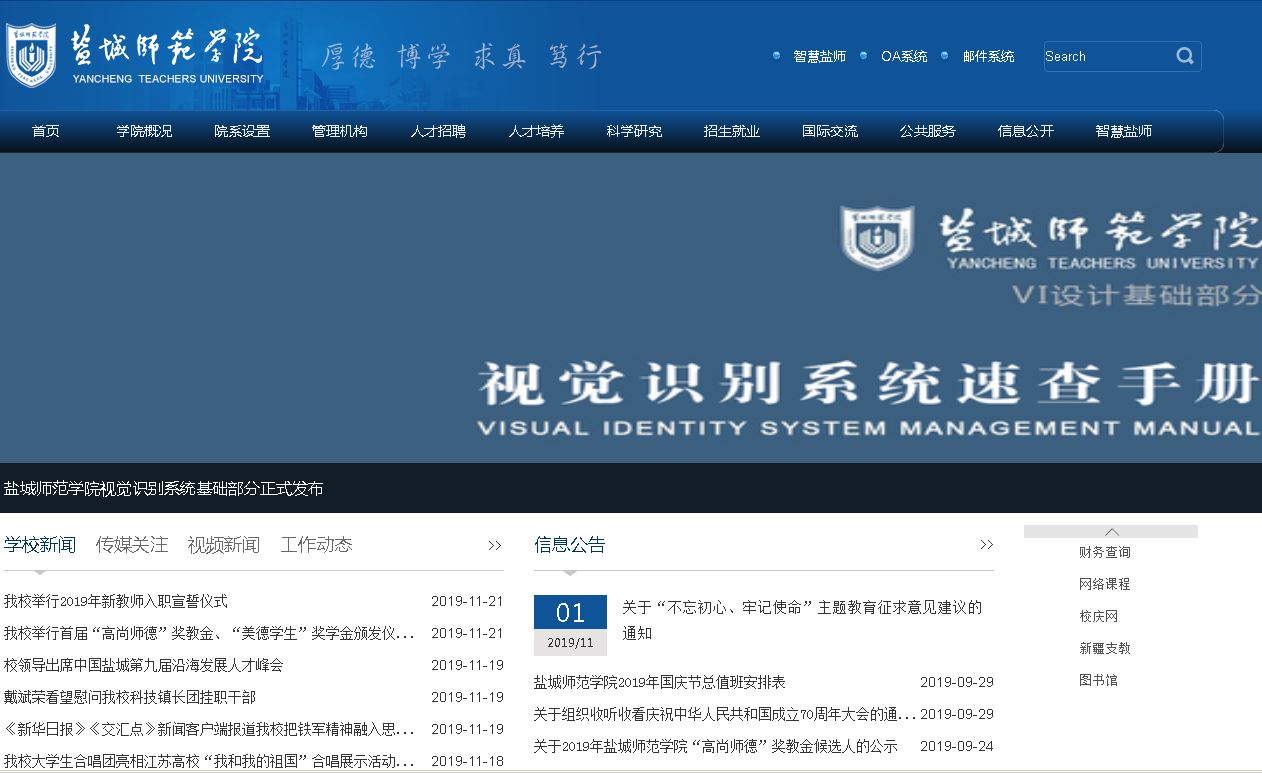The width and height of the screenshot is (1262, 773).
Task: Open notice 关于“不忘初心、牢记使命”主题教育征求意见
Action: 802,620
